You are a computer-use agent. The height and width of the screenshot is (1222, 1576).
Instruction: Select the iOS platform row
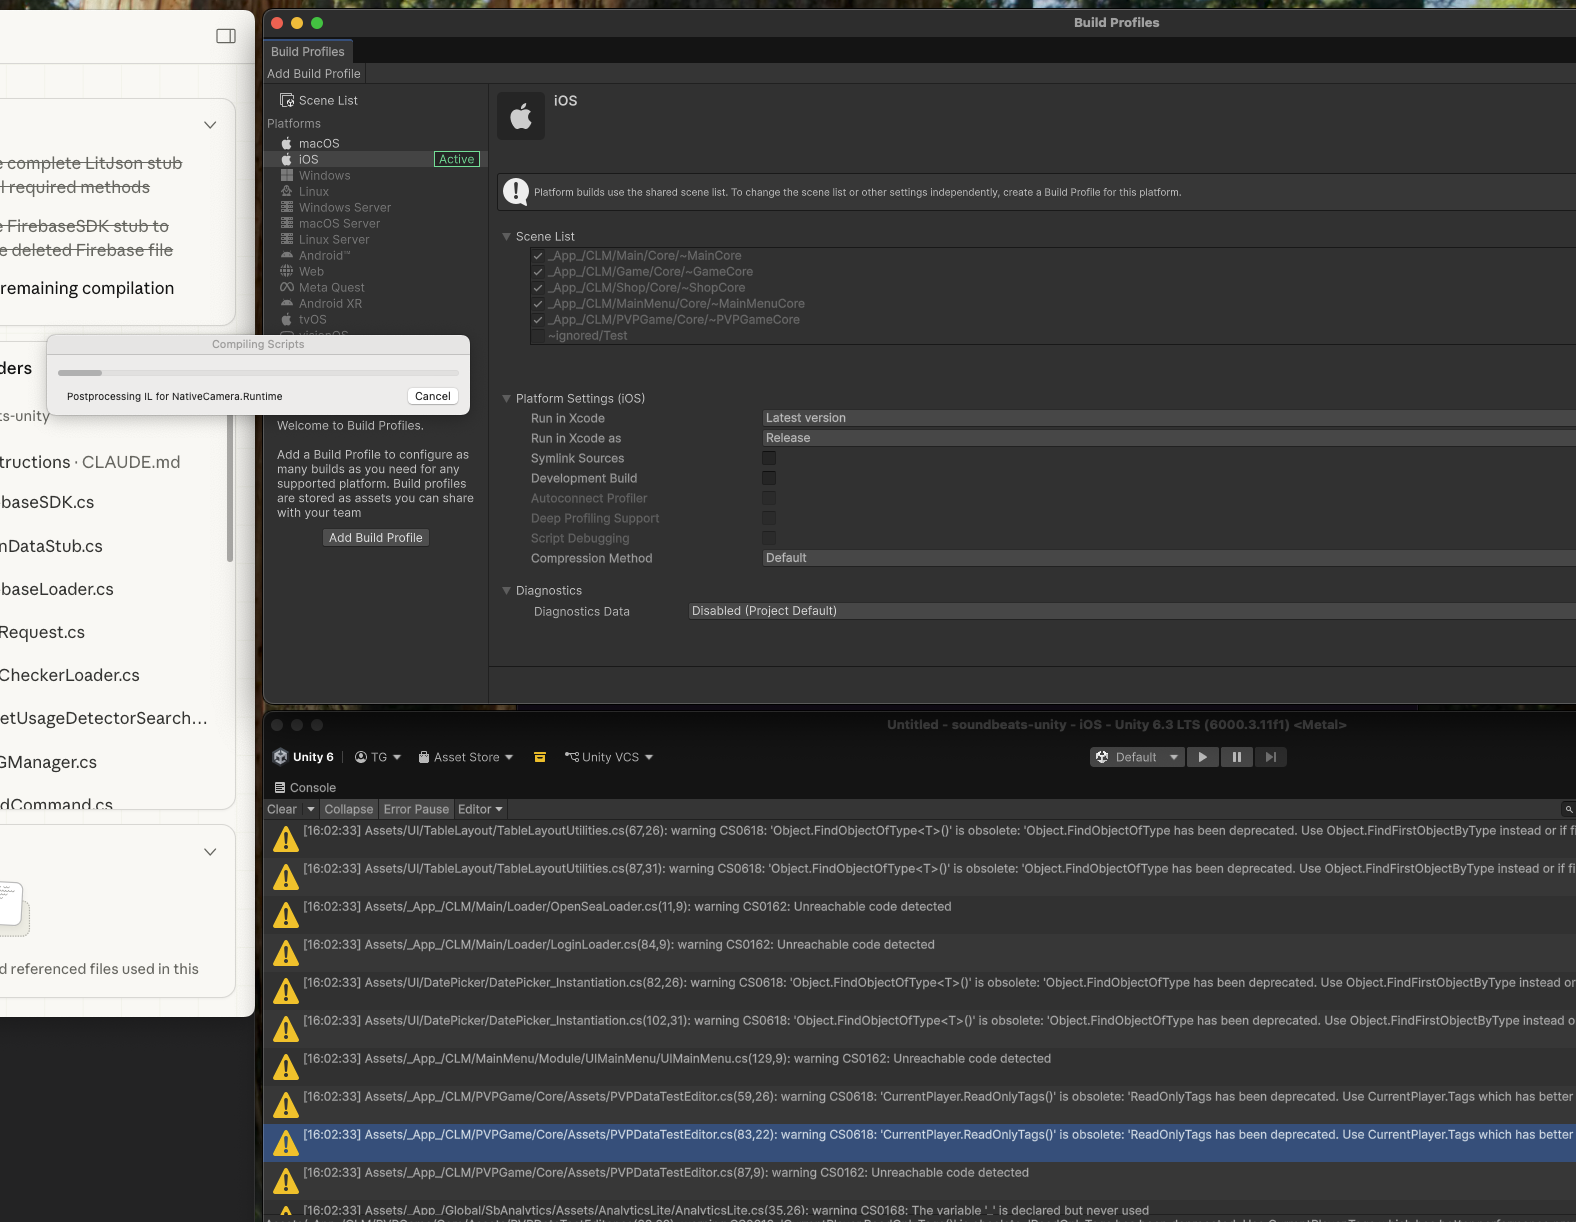tap(377, 159)
